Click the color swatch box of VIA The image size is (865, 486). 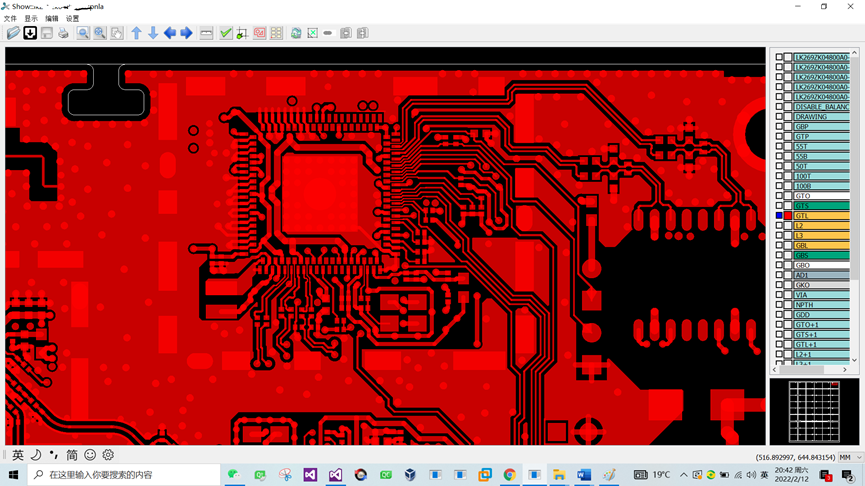(x=788, y=295)
